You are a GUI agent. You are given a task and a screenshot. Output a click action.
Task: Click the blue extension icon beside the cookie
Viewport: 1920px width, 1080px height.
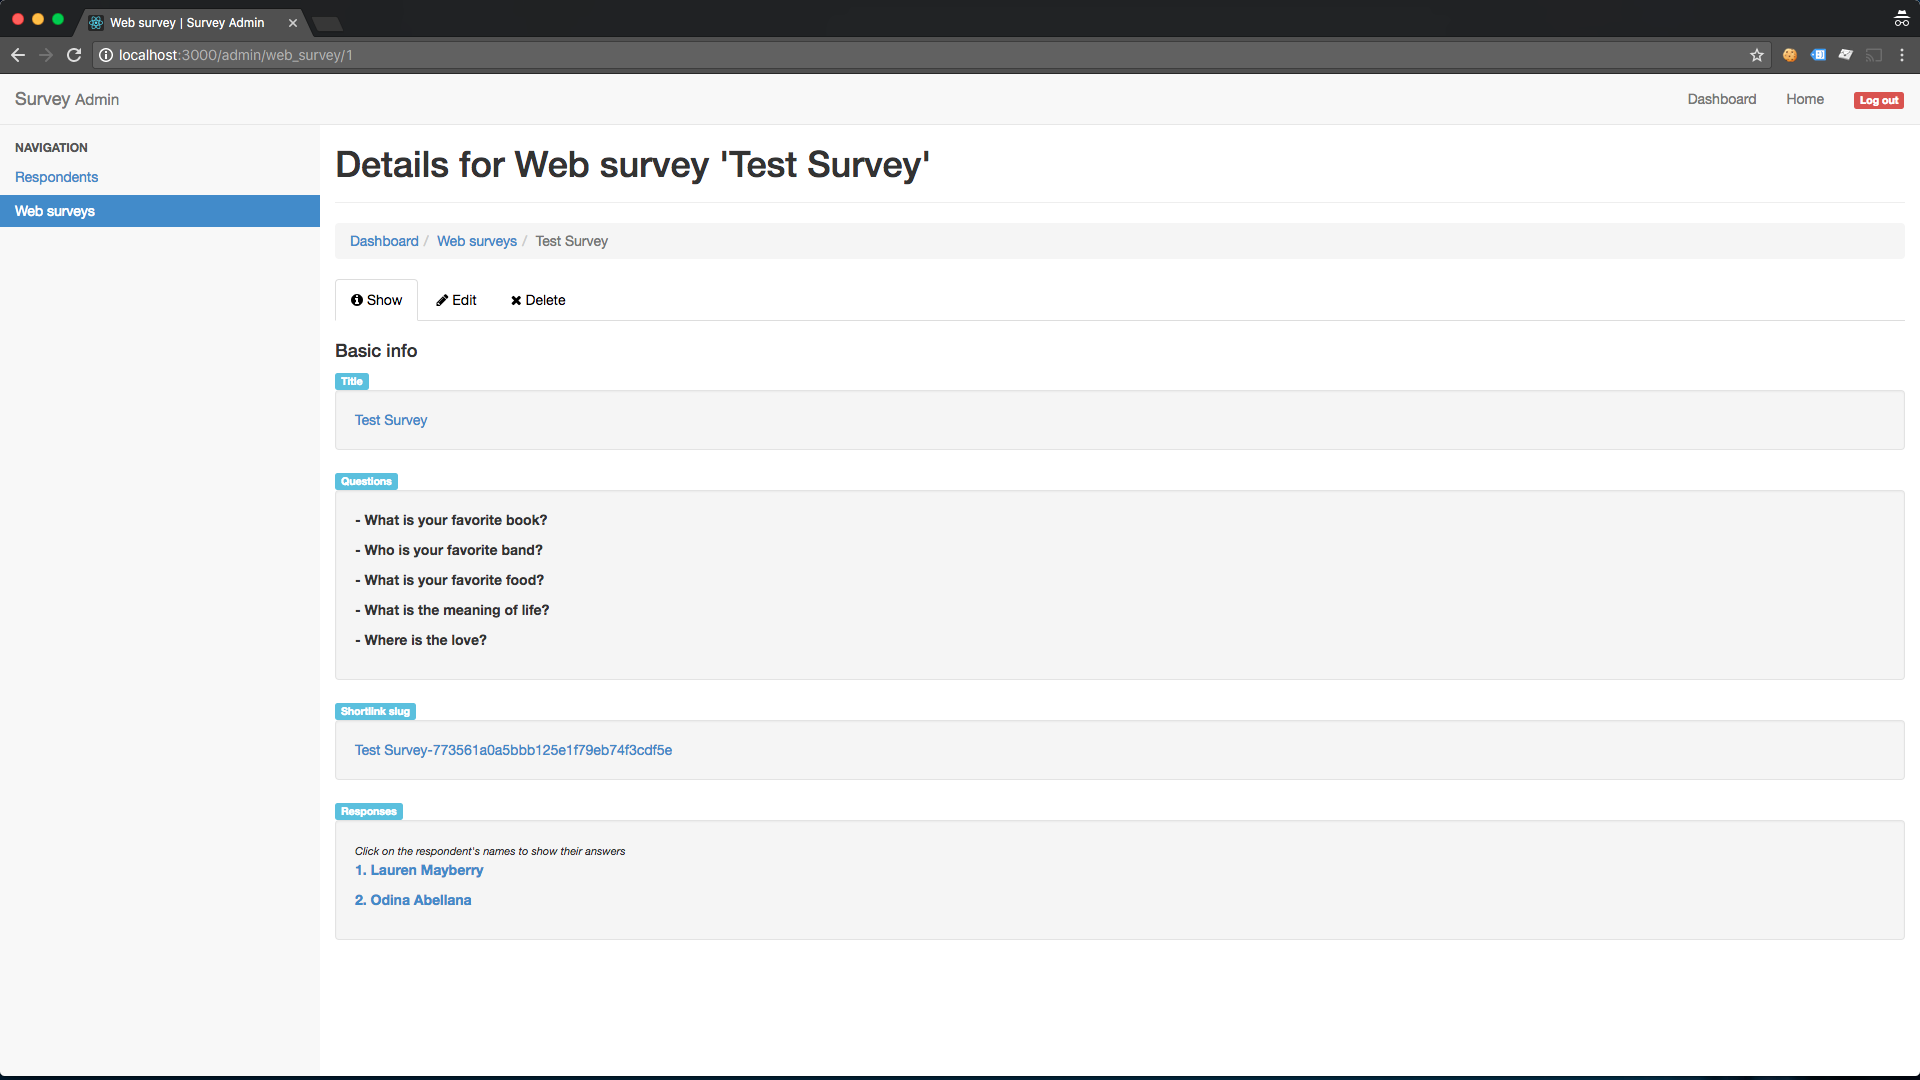coord(1818,55)
